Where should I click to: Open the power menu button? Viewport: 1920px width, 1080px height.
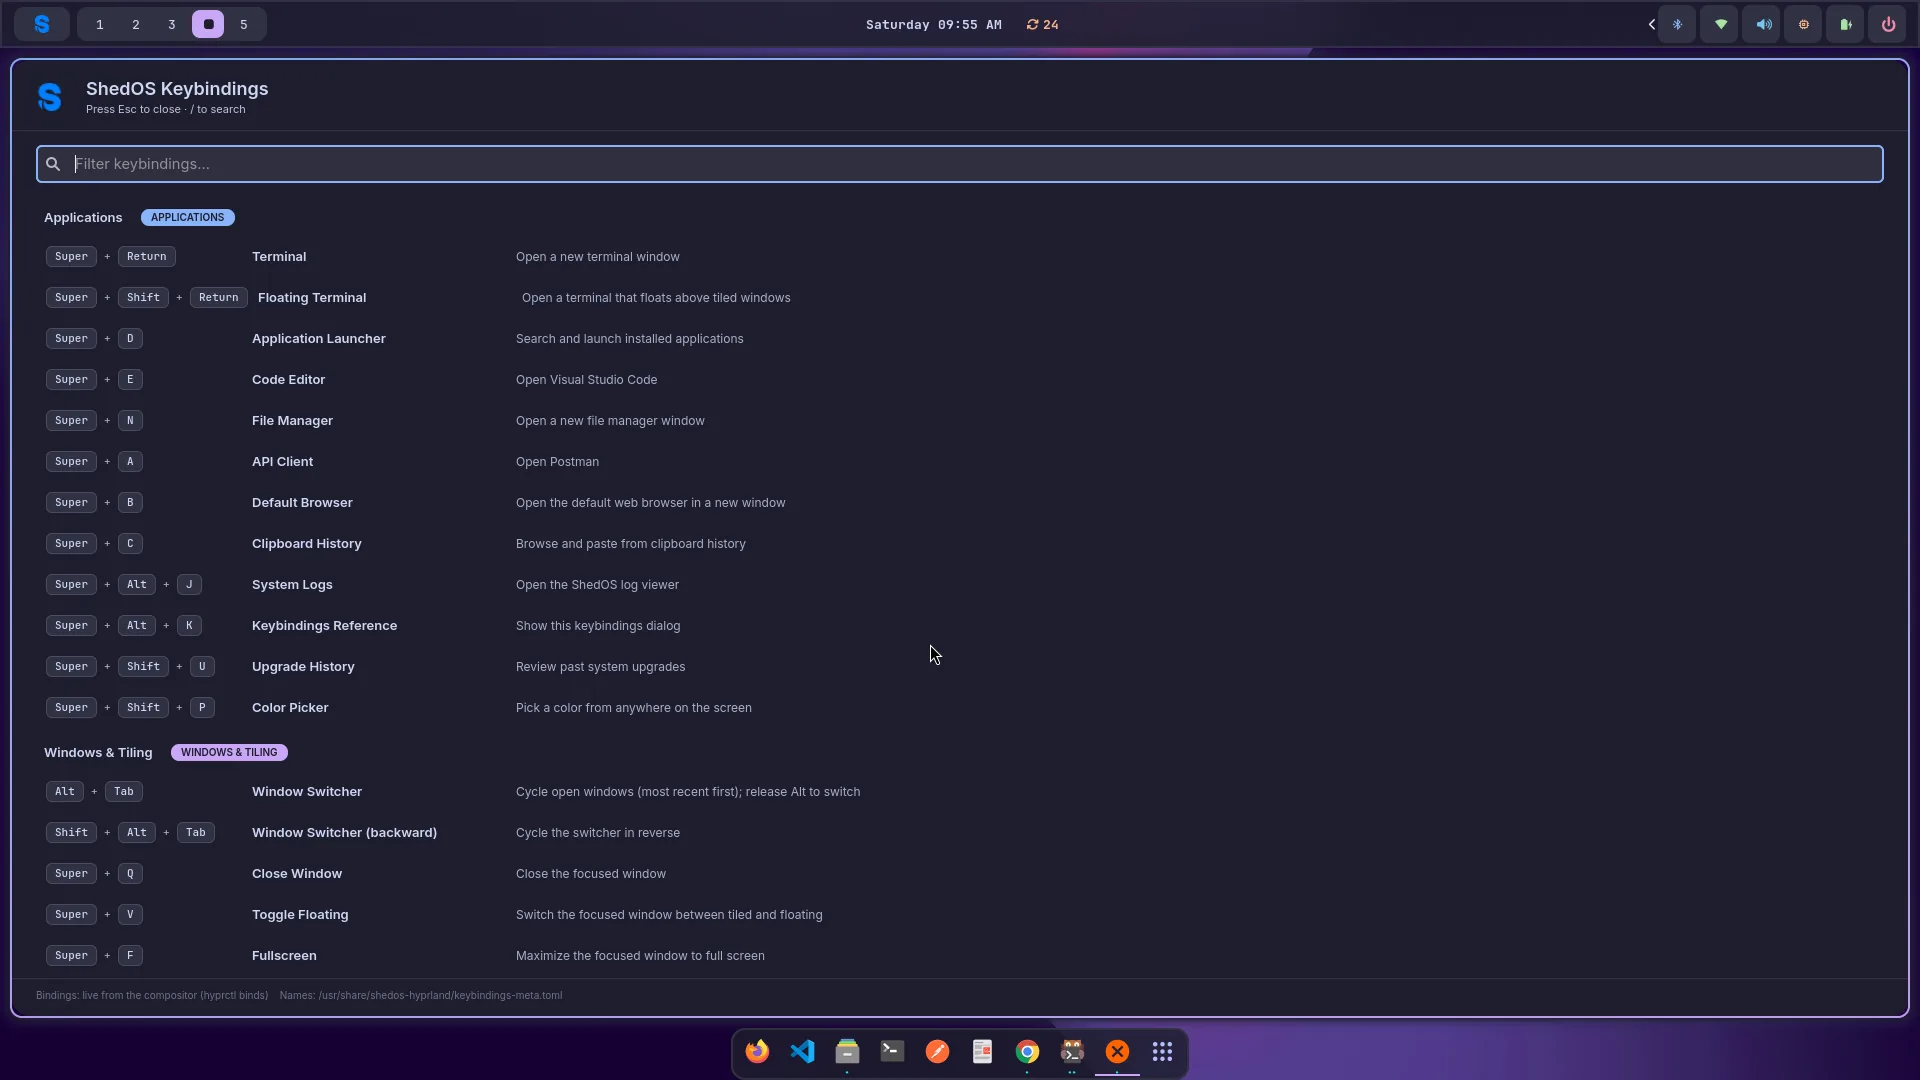point(1888,24)
